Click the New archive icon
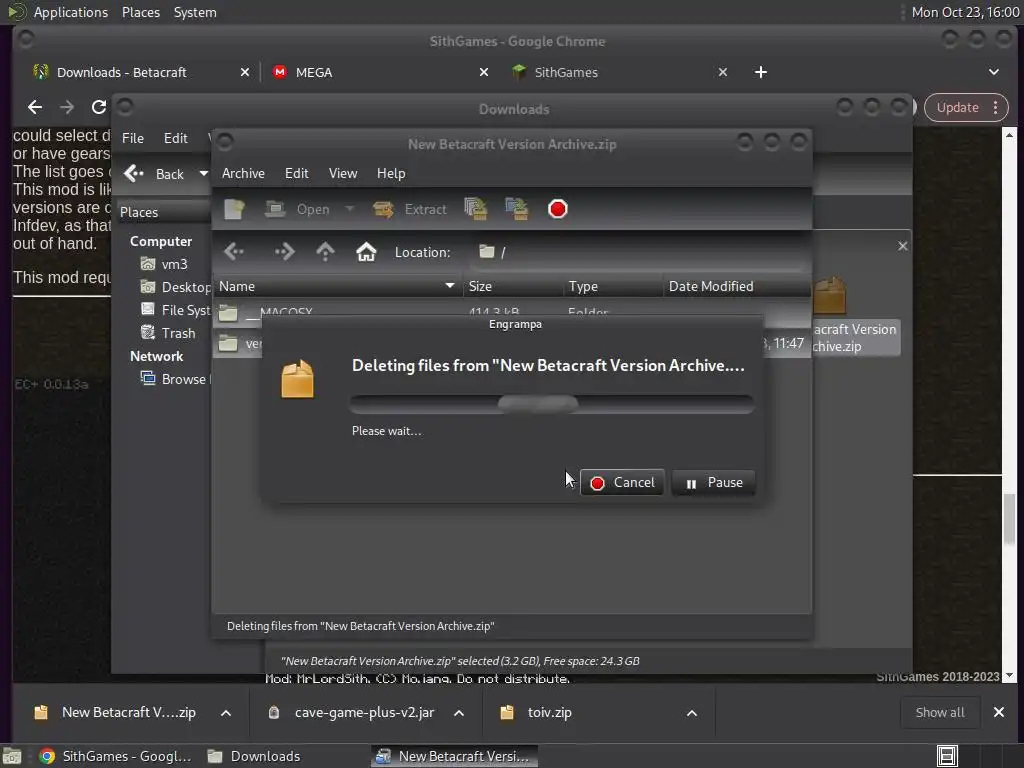 point(234,209)
